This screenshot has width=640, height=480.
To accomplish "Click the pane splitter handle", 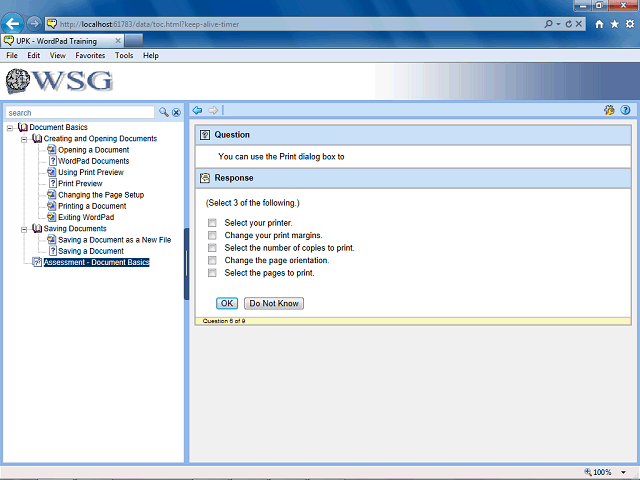I will (x=187, y=264).
